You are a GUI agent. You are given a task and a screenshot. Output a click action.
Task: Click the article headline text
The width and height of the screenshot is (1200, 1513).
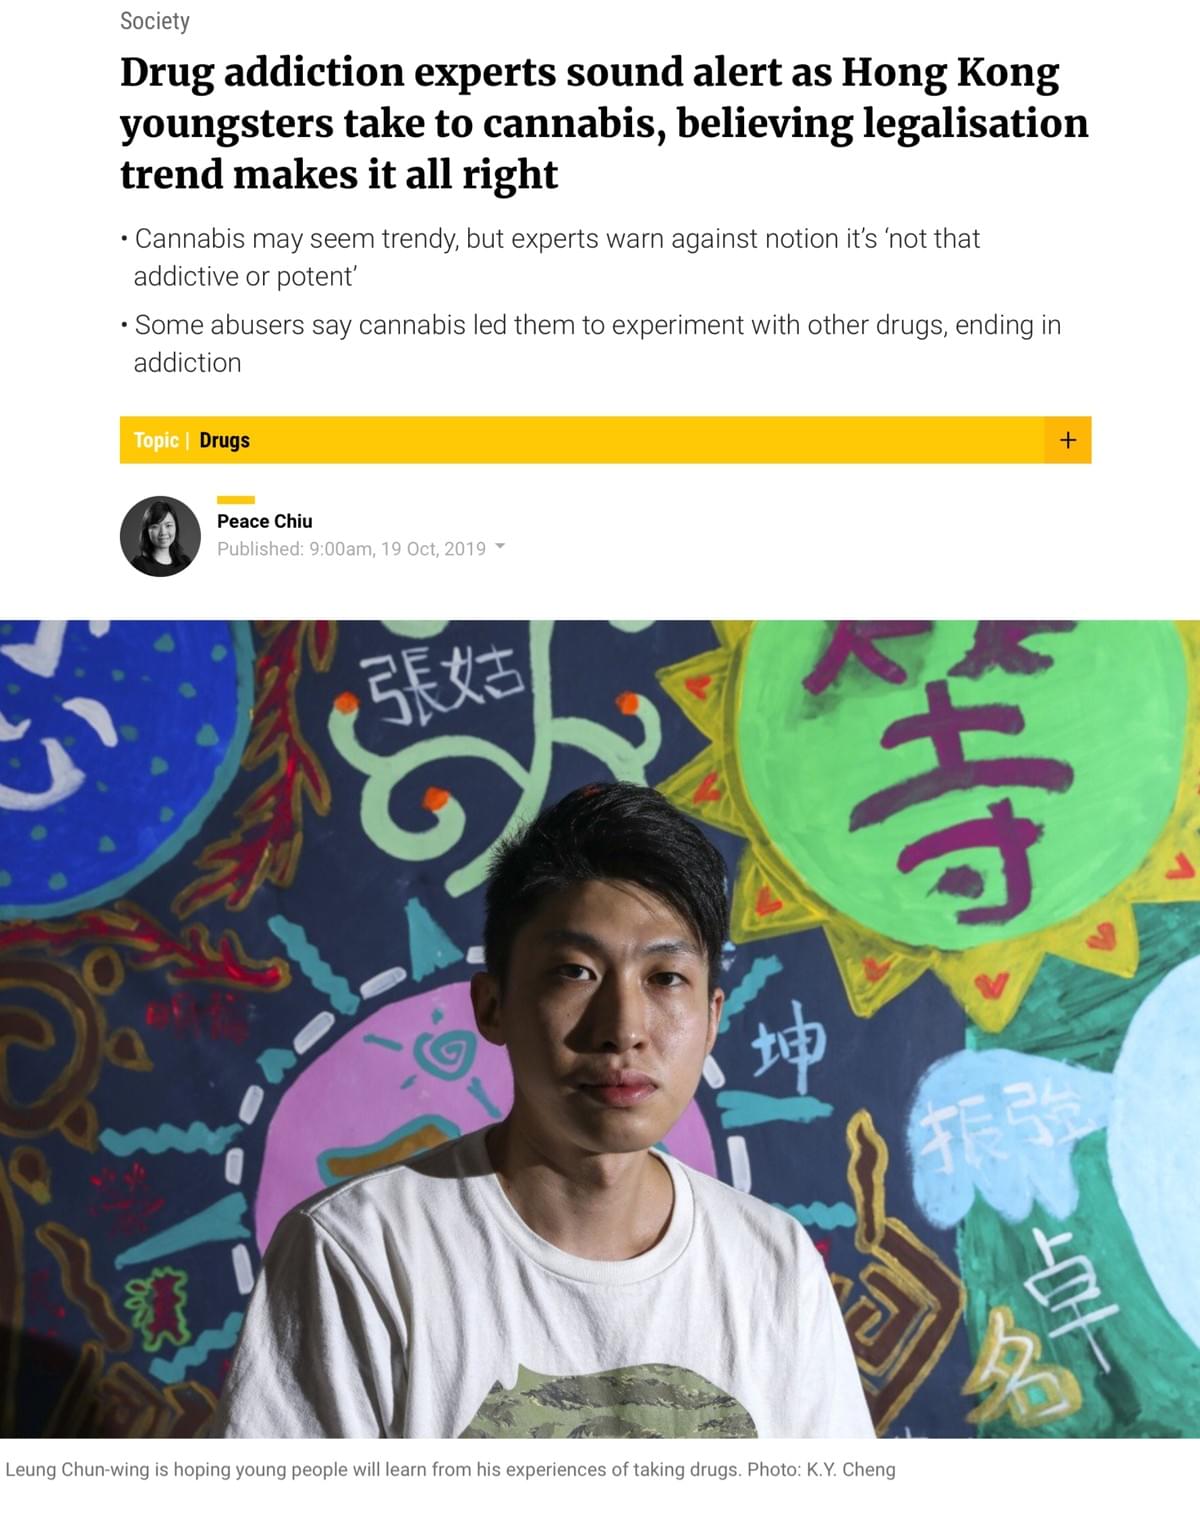[x=604, y=123]
